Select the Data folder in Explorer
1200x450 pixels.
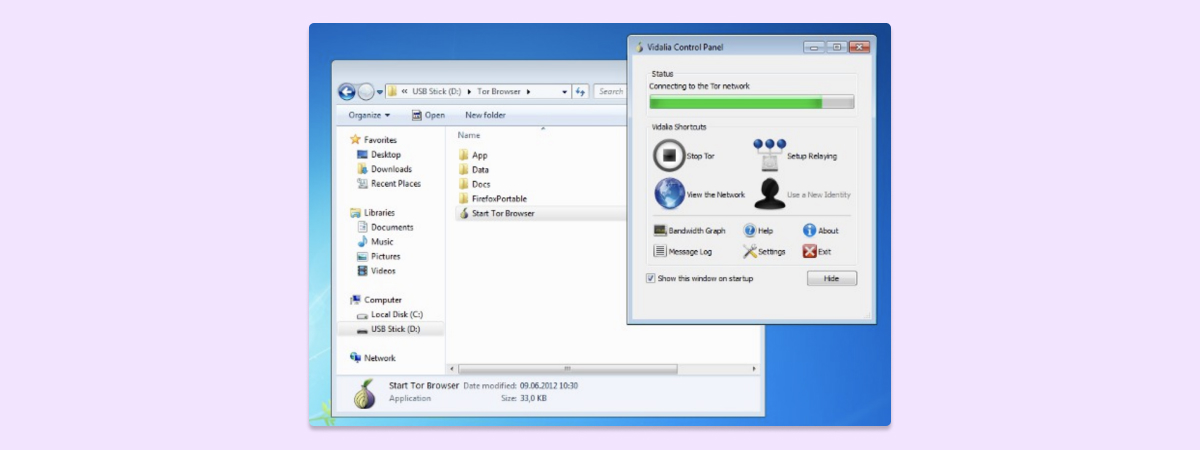(473, 170)
